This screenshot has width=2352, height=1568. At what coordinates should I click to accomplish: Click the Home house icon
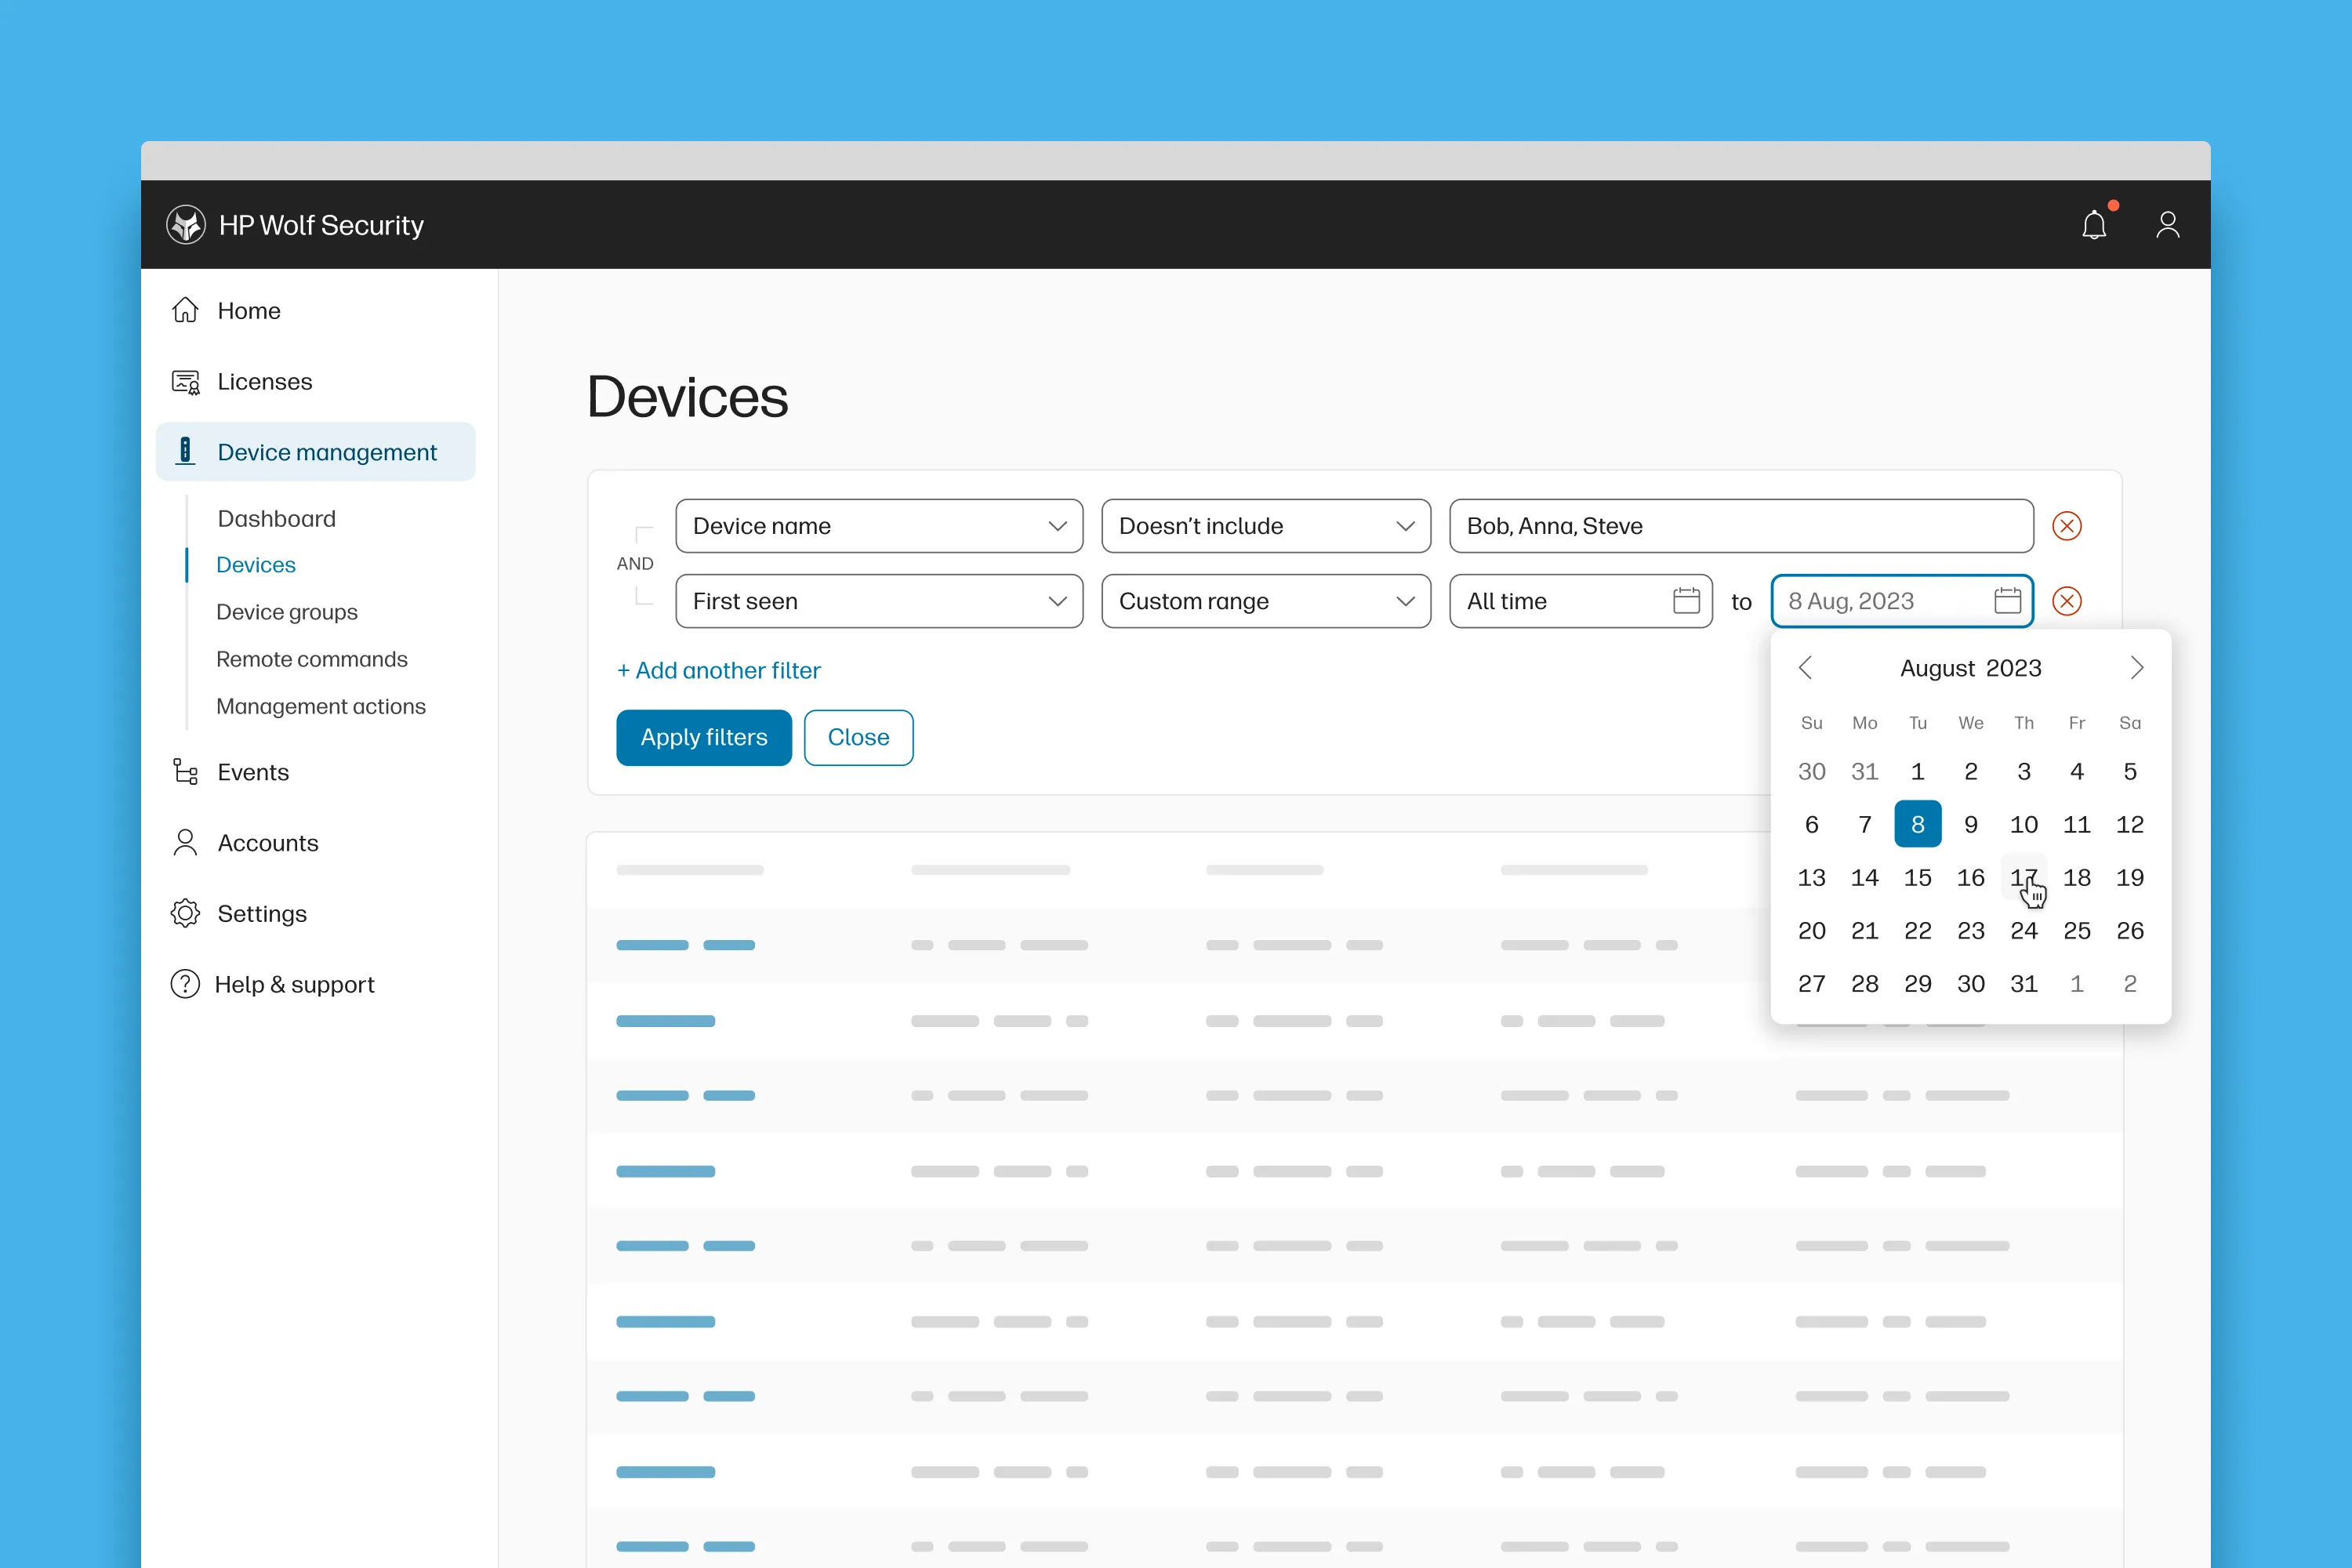click(x=185, y=310)
